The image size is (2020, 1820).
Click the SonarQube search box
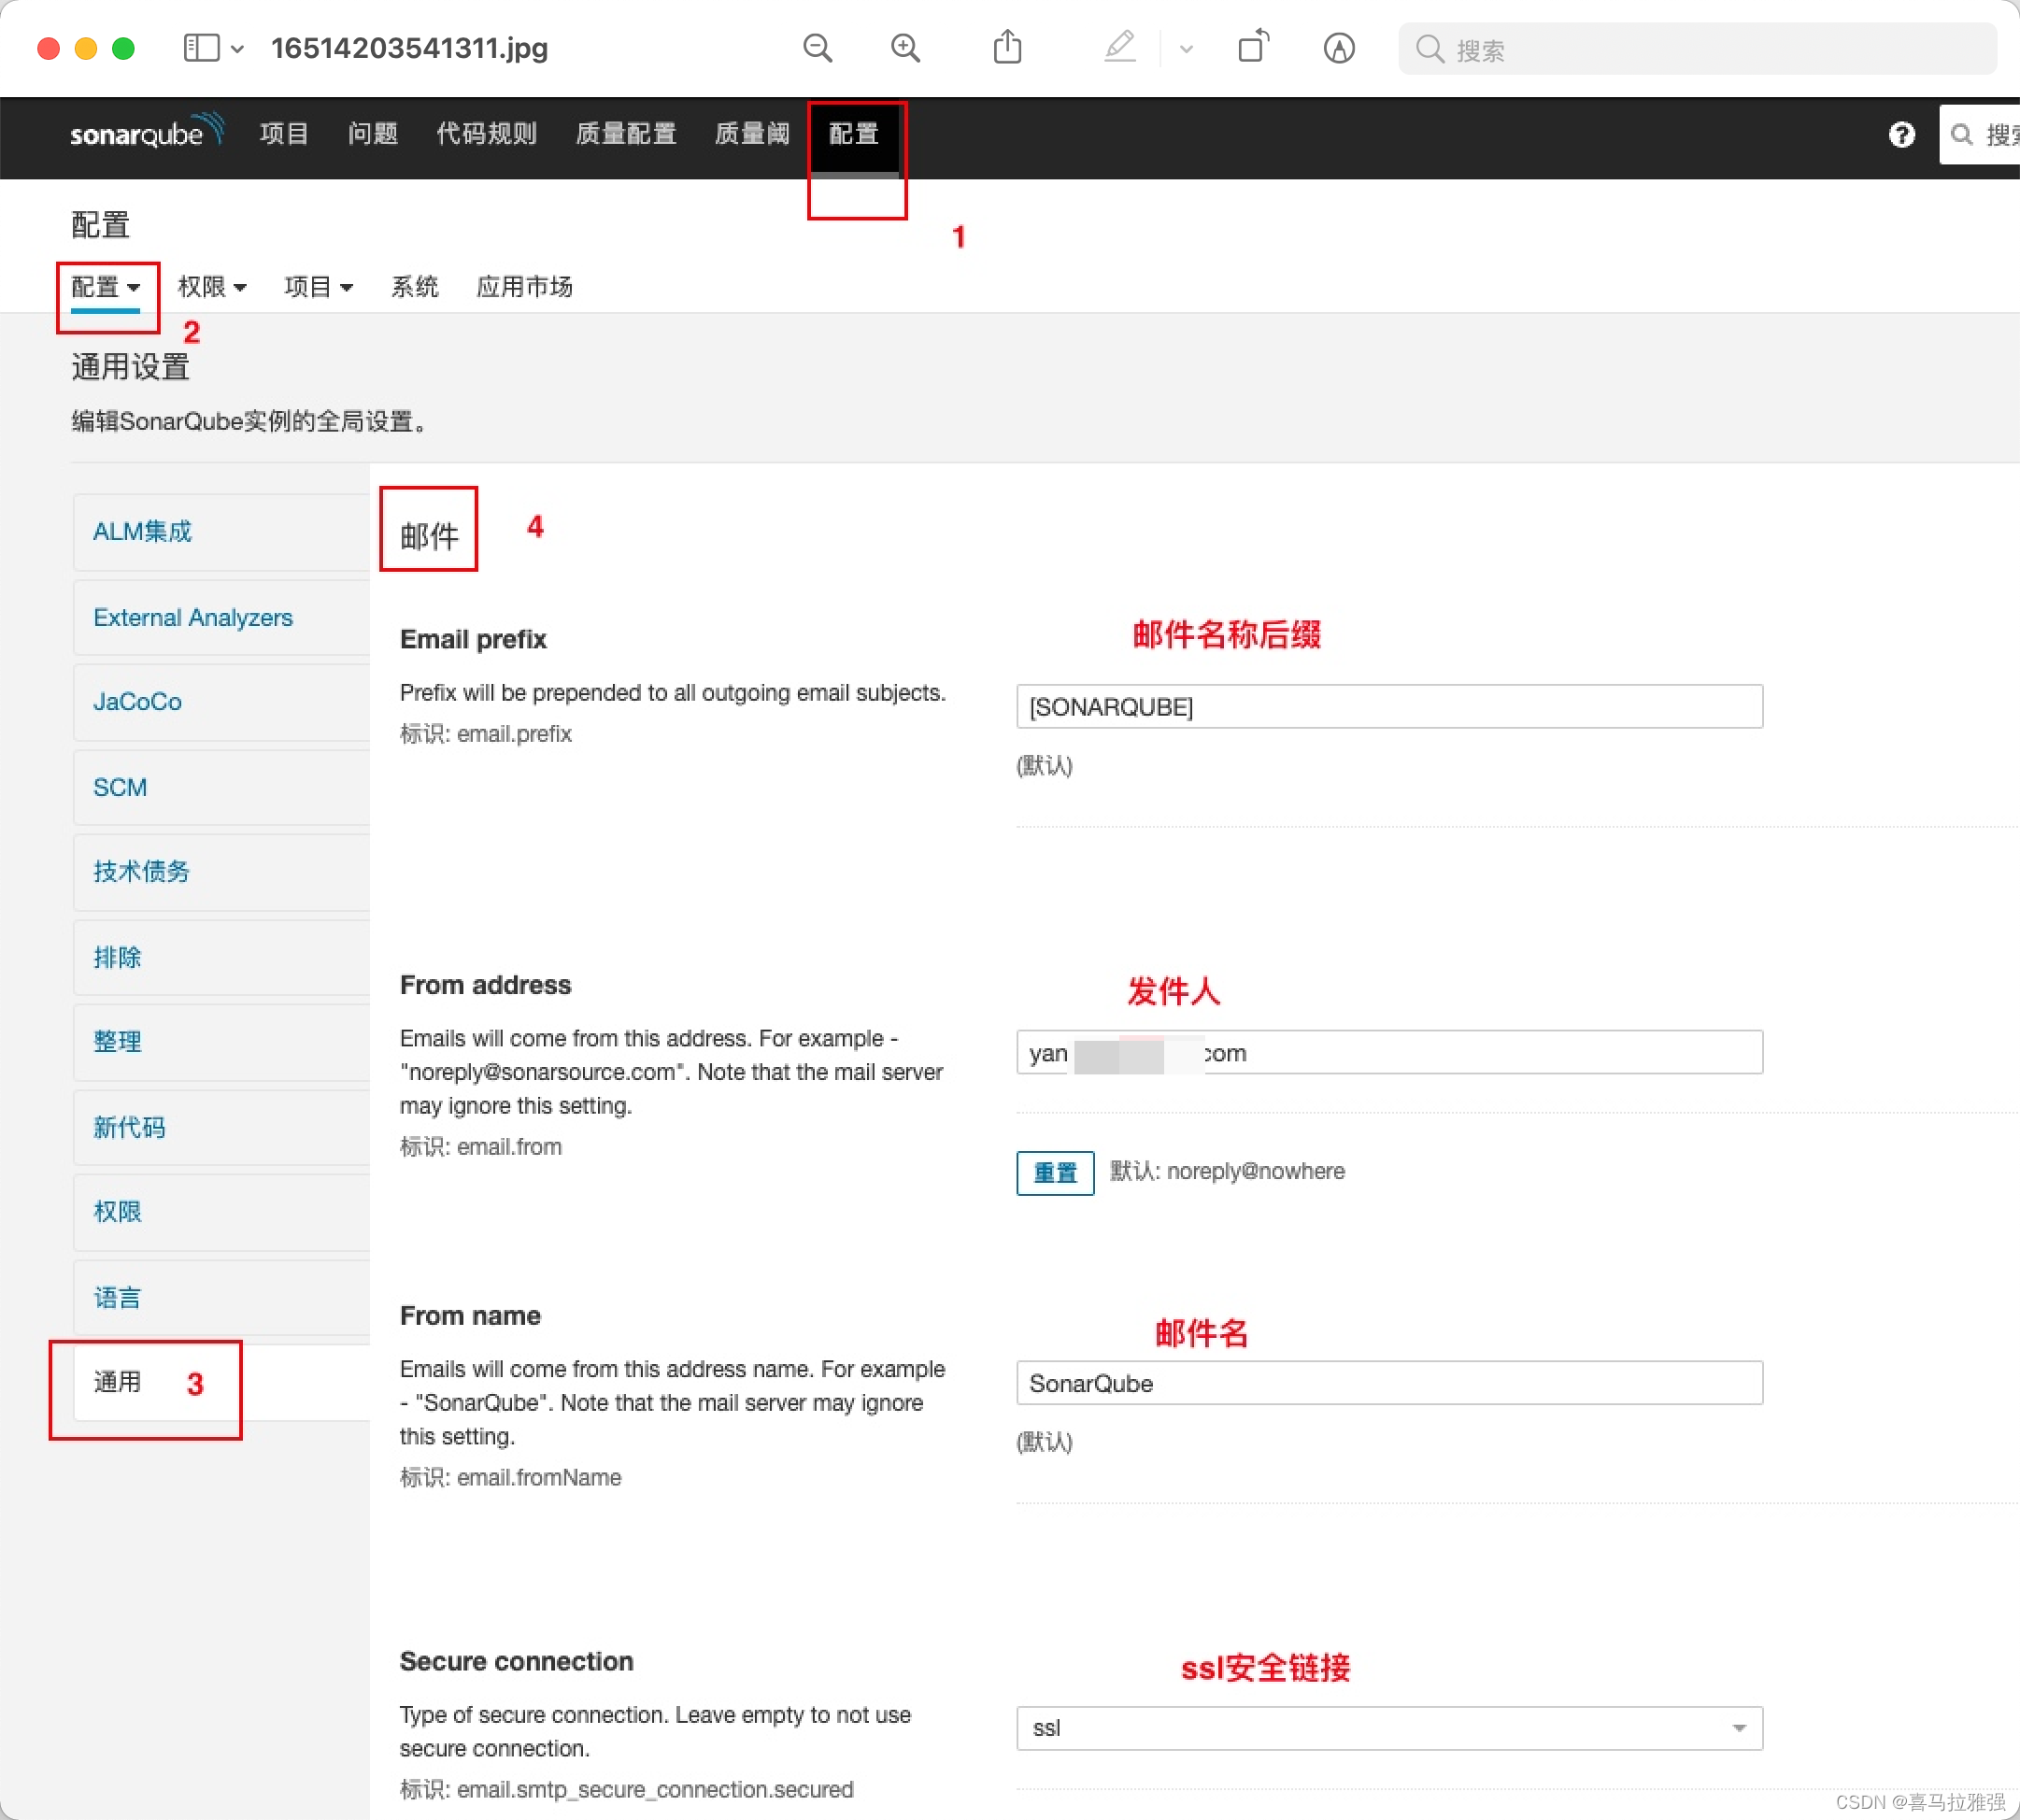point(1979,134)
